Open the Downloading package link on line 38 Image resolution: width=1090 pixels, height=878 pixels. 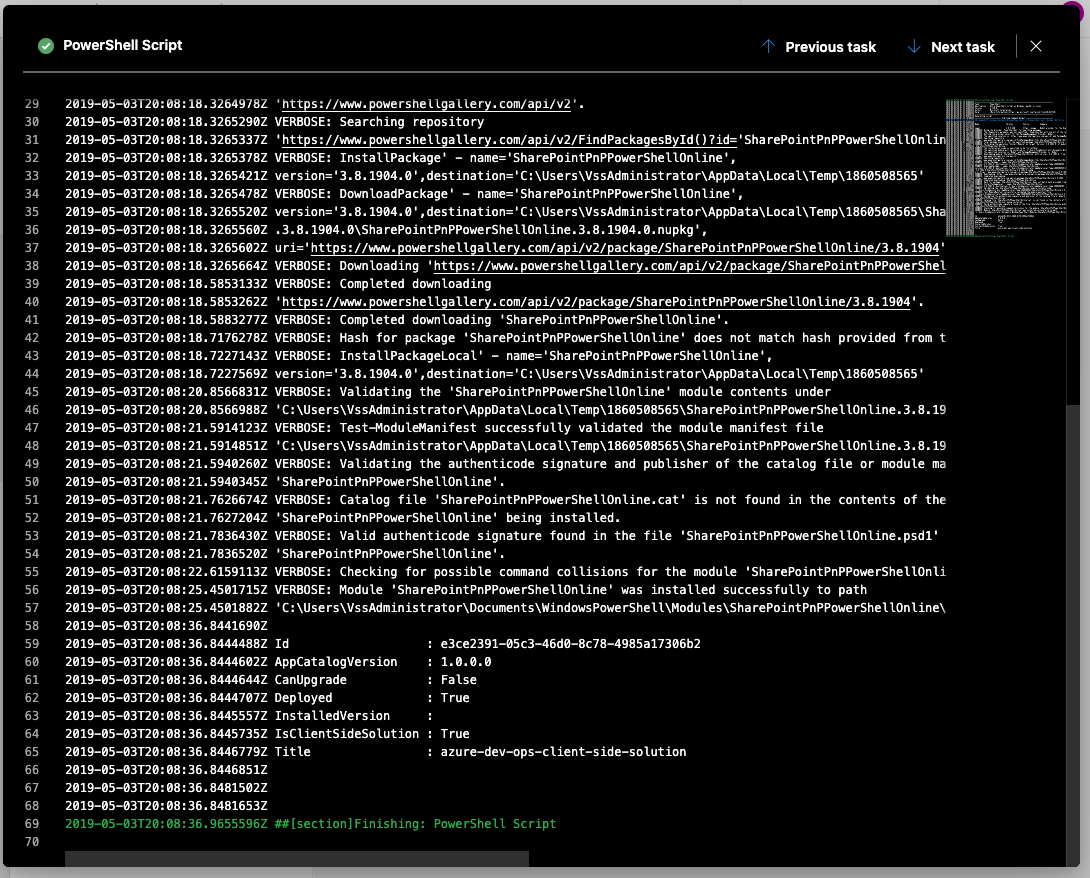688,266
